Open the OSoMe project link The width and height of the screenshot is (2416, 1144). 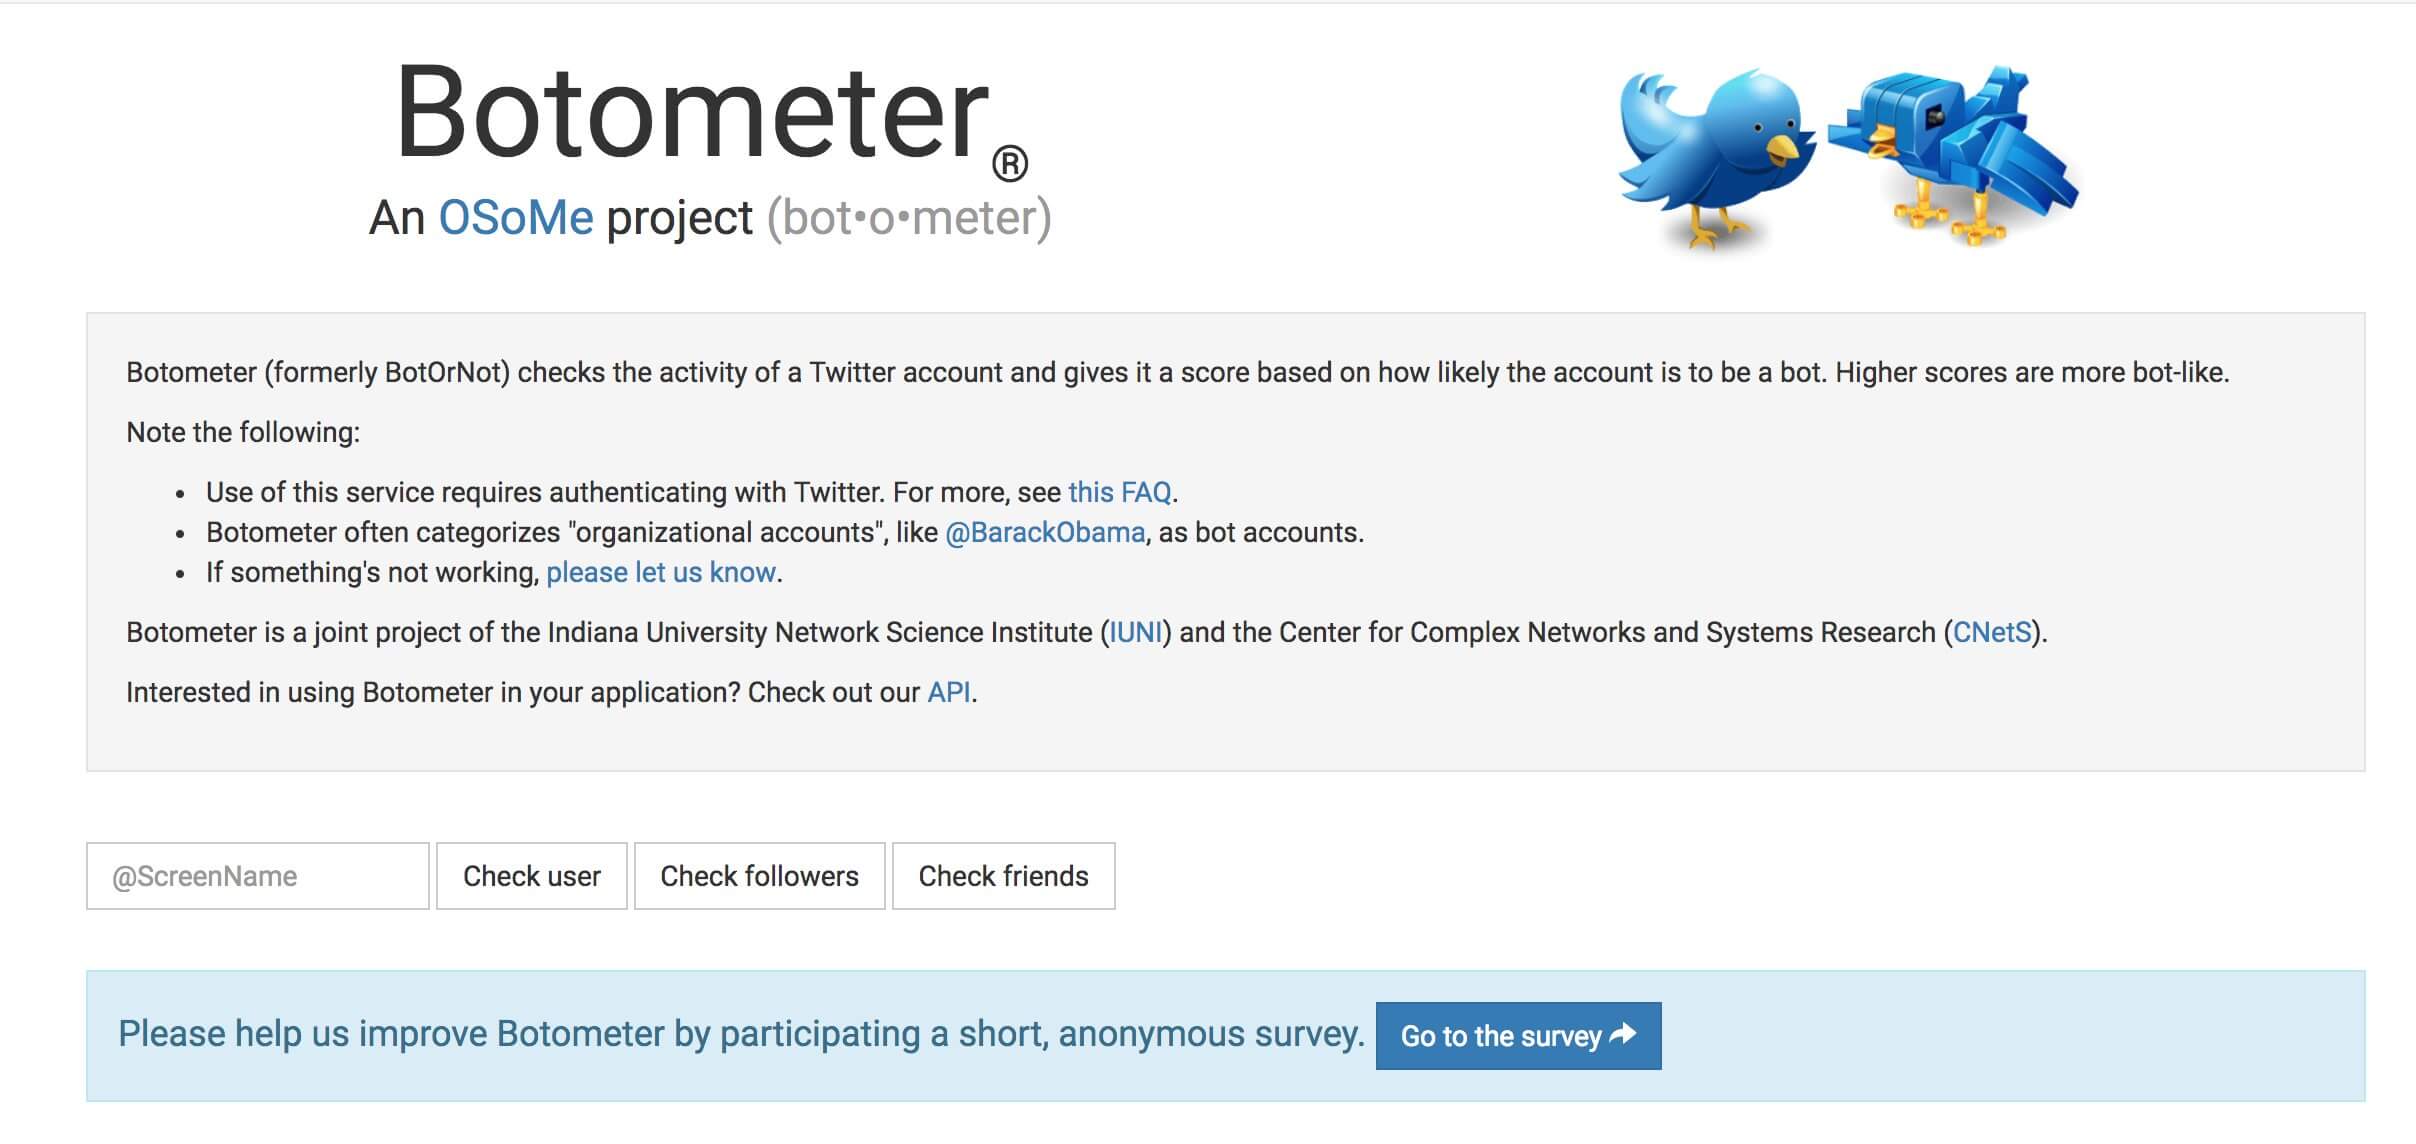point(516,218)
